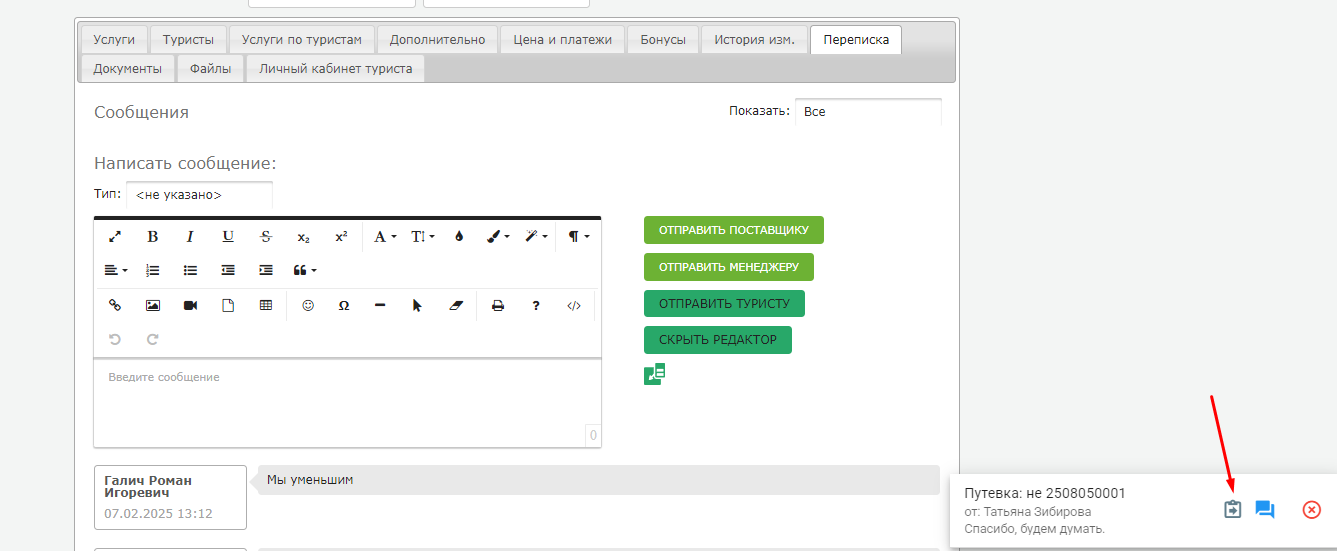Image resolution: width=1337 pixels, height=551 pixels.
Task: Open the emoticons picker
Action: click(308, 306)
